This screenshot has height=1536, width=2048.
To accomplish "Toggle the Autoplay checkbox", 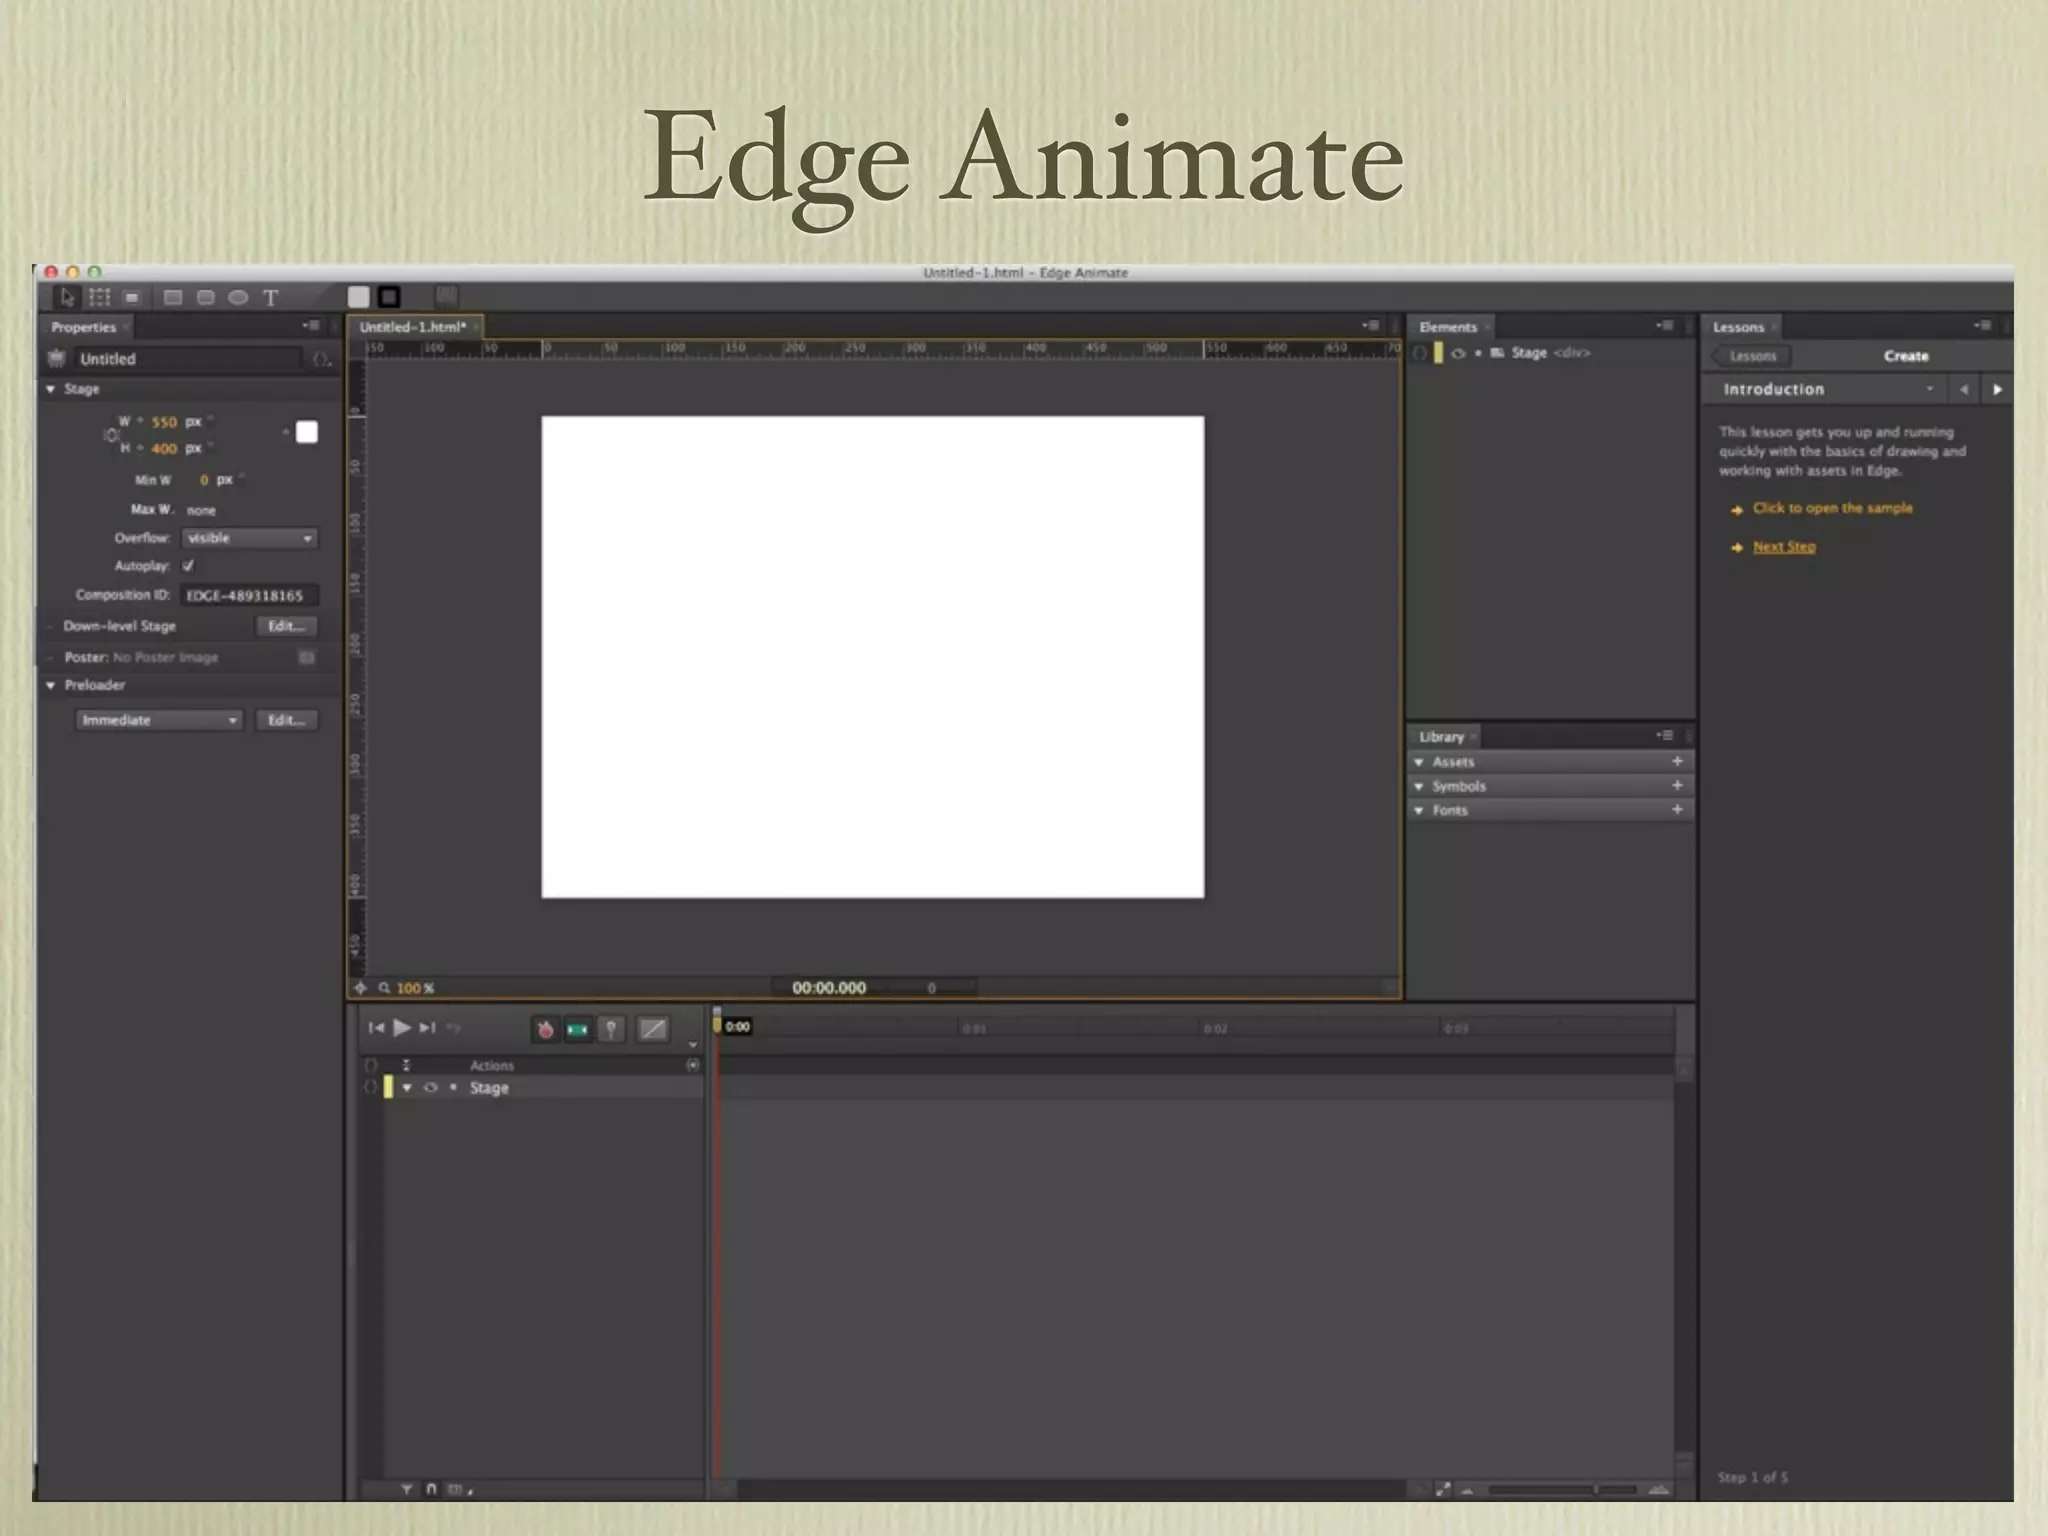I will point(188,566).
